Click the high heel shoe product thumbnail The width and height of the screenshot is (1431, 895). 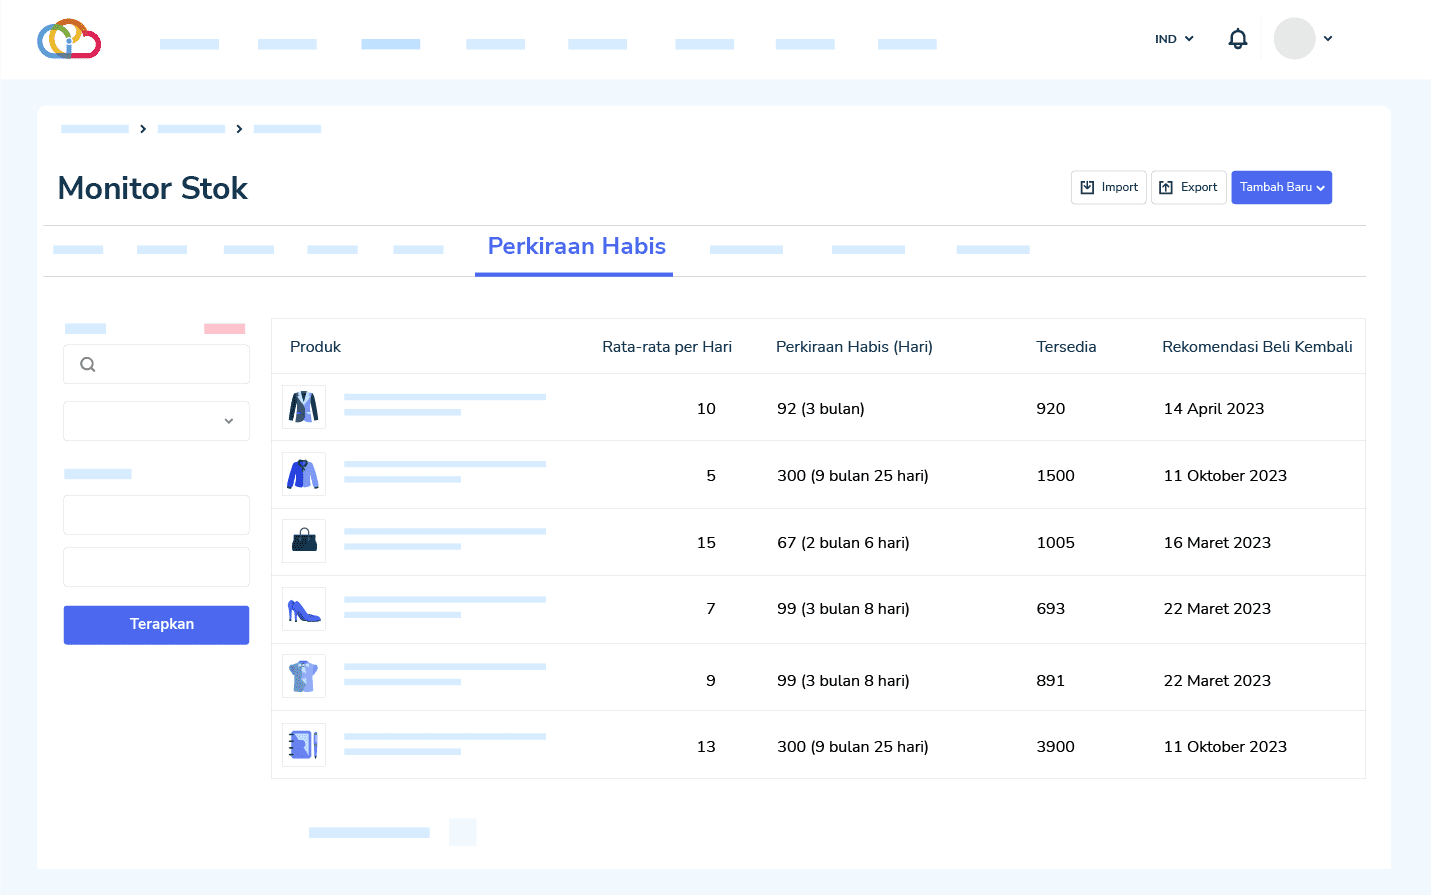304,609
